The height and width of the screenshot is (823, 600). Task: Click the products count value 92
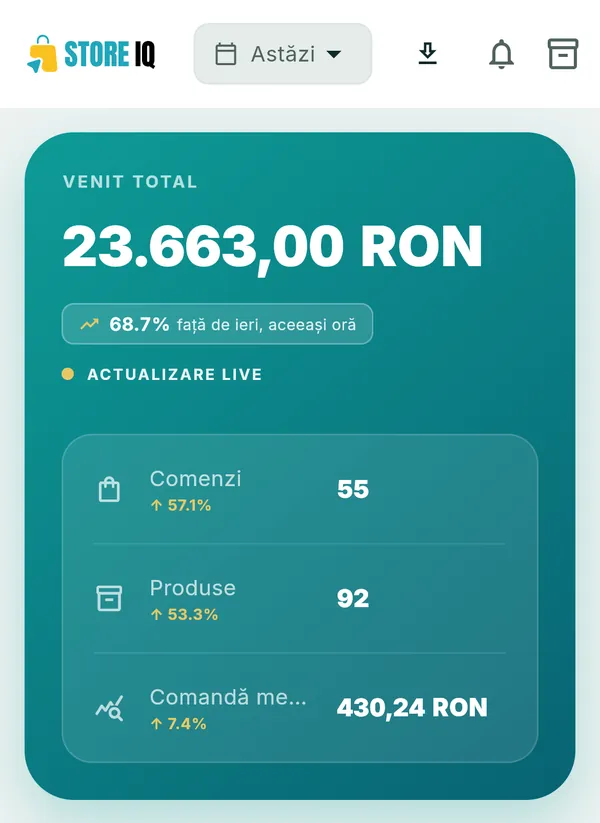353,598
